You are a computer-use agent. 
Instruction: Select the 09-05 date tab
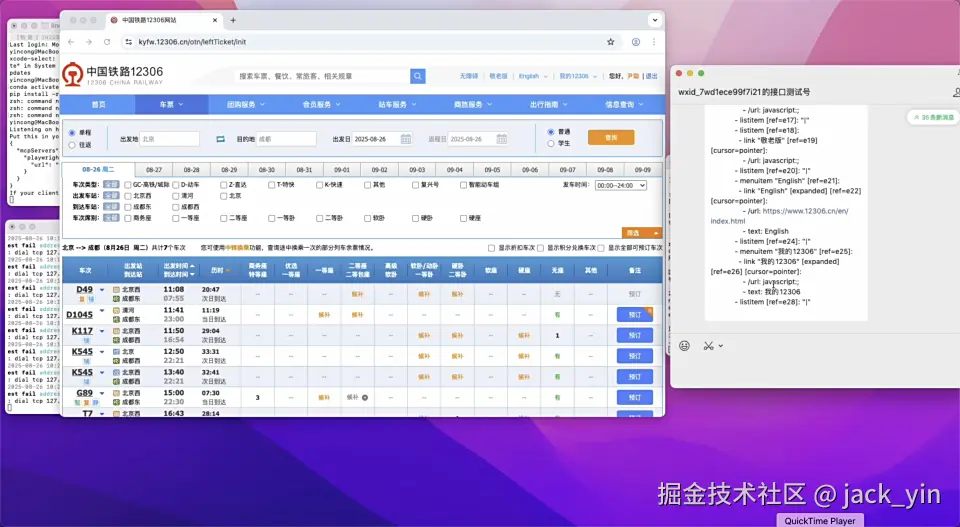click(x=492, y=170)
